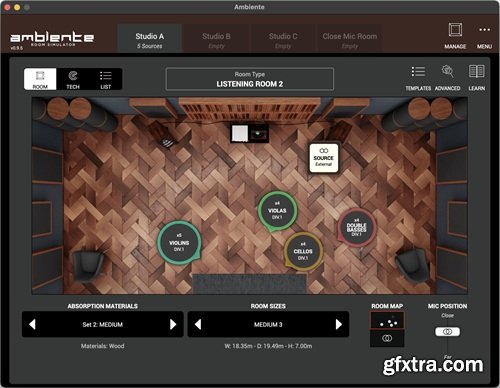Open the Templates list icon
The width and height of the screenshot is (500, 388).
(x=418, y=78)
